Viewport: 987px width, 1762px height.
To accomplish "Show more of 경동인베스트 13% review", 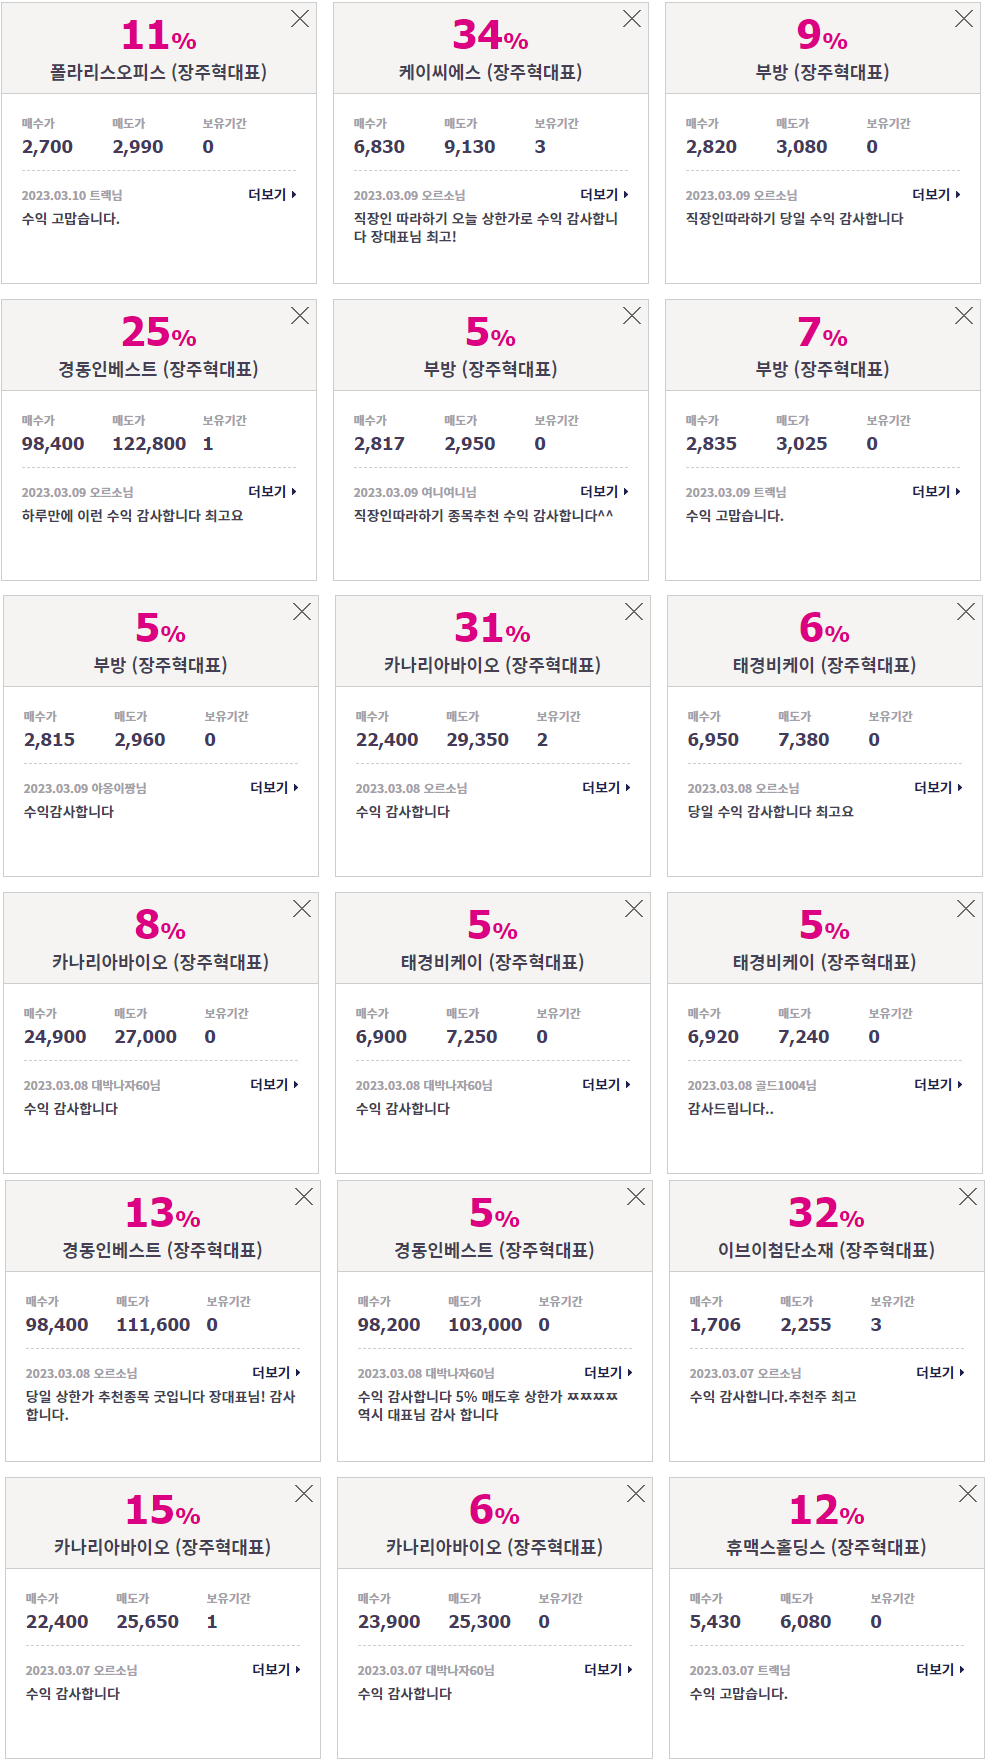I will (x=276, y=1373).
